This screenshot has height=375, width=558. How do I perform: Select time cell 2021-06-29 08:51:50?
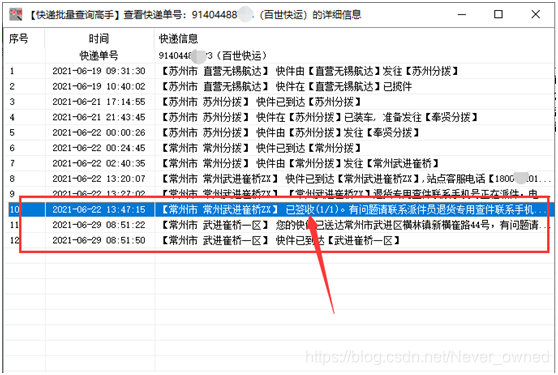(x=99, y=241)
